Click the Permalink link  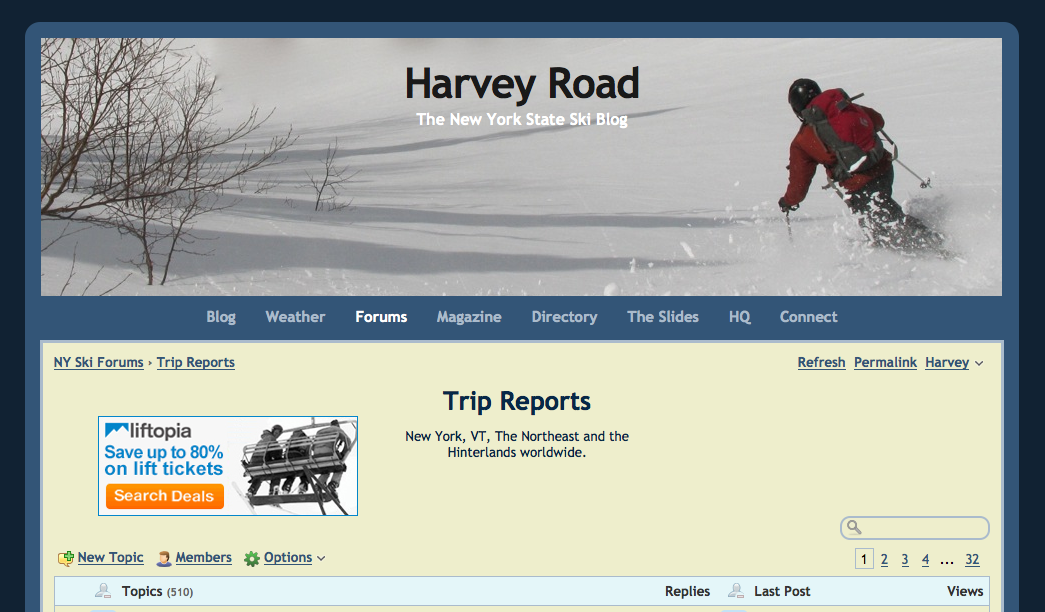pos(885,363)
